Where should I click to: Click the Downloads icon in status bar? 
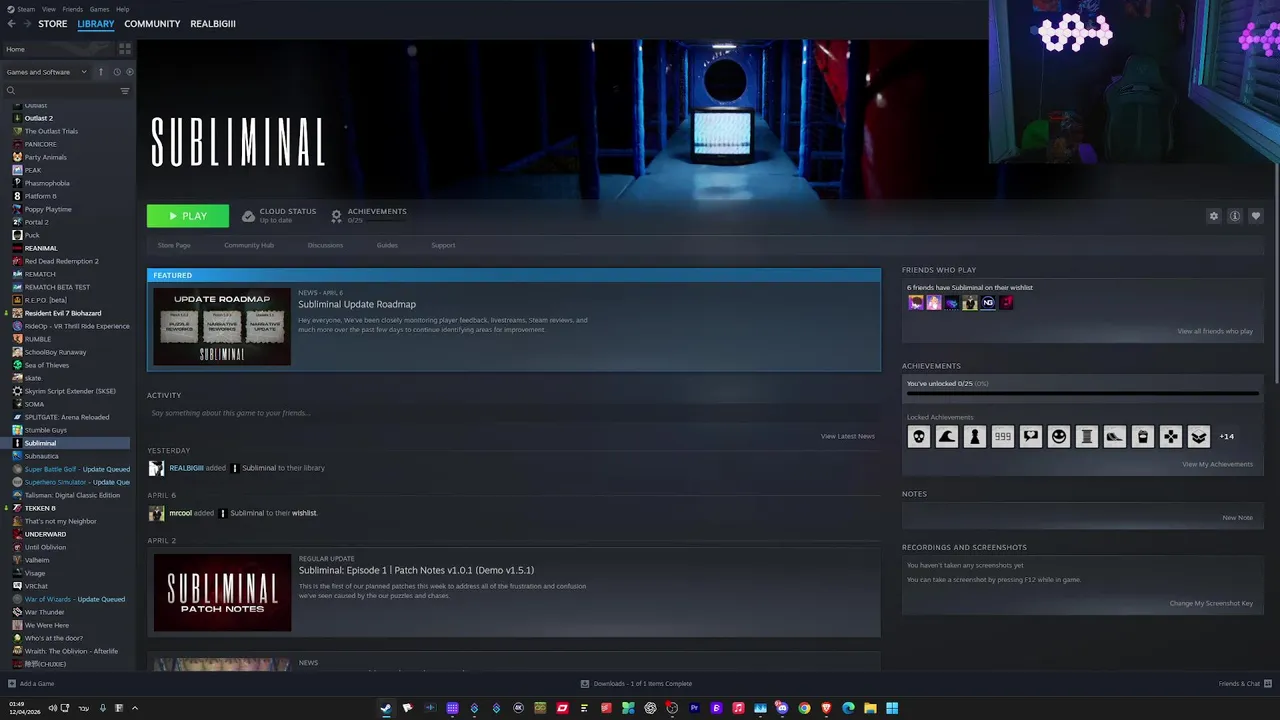[585, 684]
